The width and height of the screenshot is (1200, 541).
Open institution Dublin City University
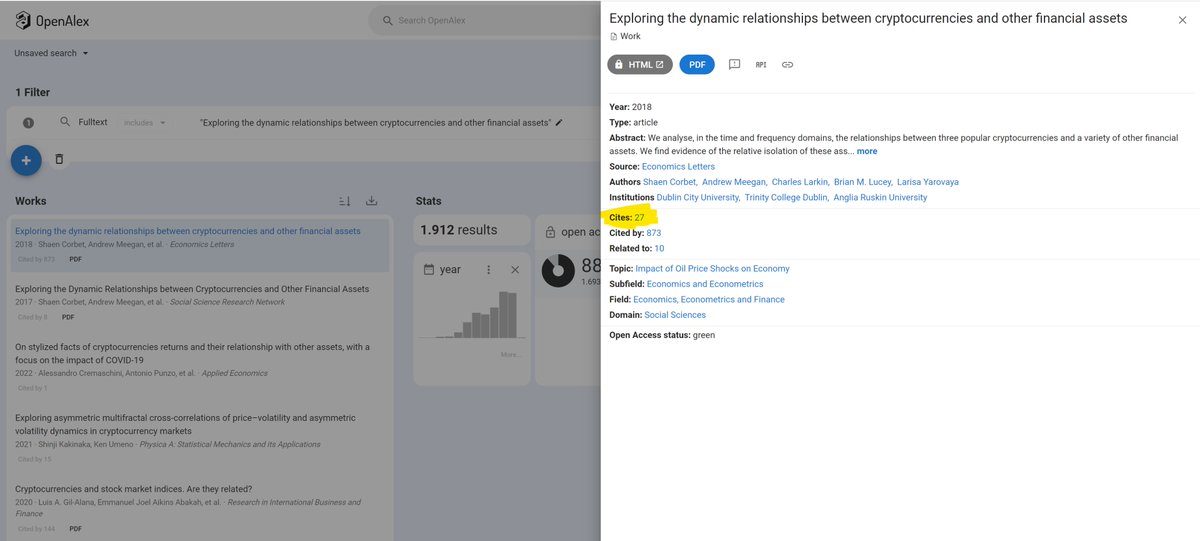[697, 198]
